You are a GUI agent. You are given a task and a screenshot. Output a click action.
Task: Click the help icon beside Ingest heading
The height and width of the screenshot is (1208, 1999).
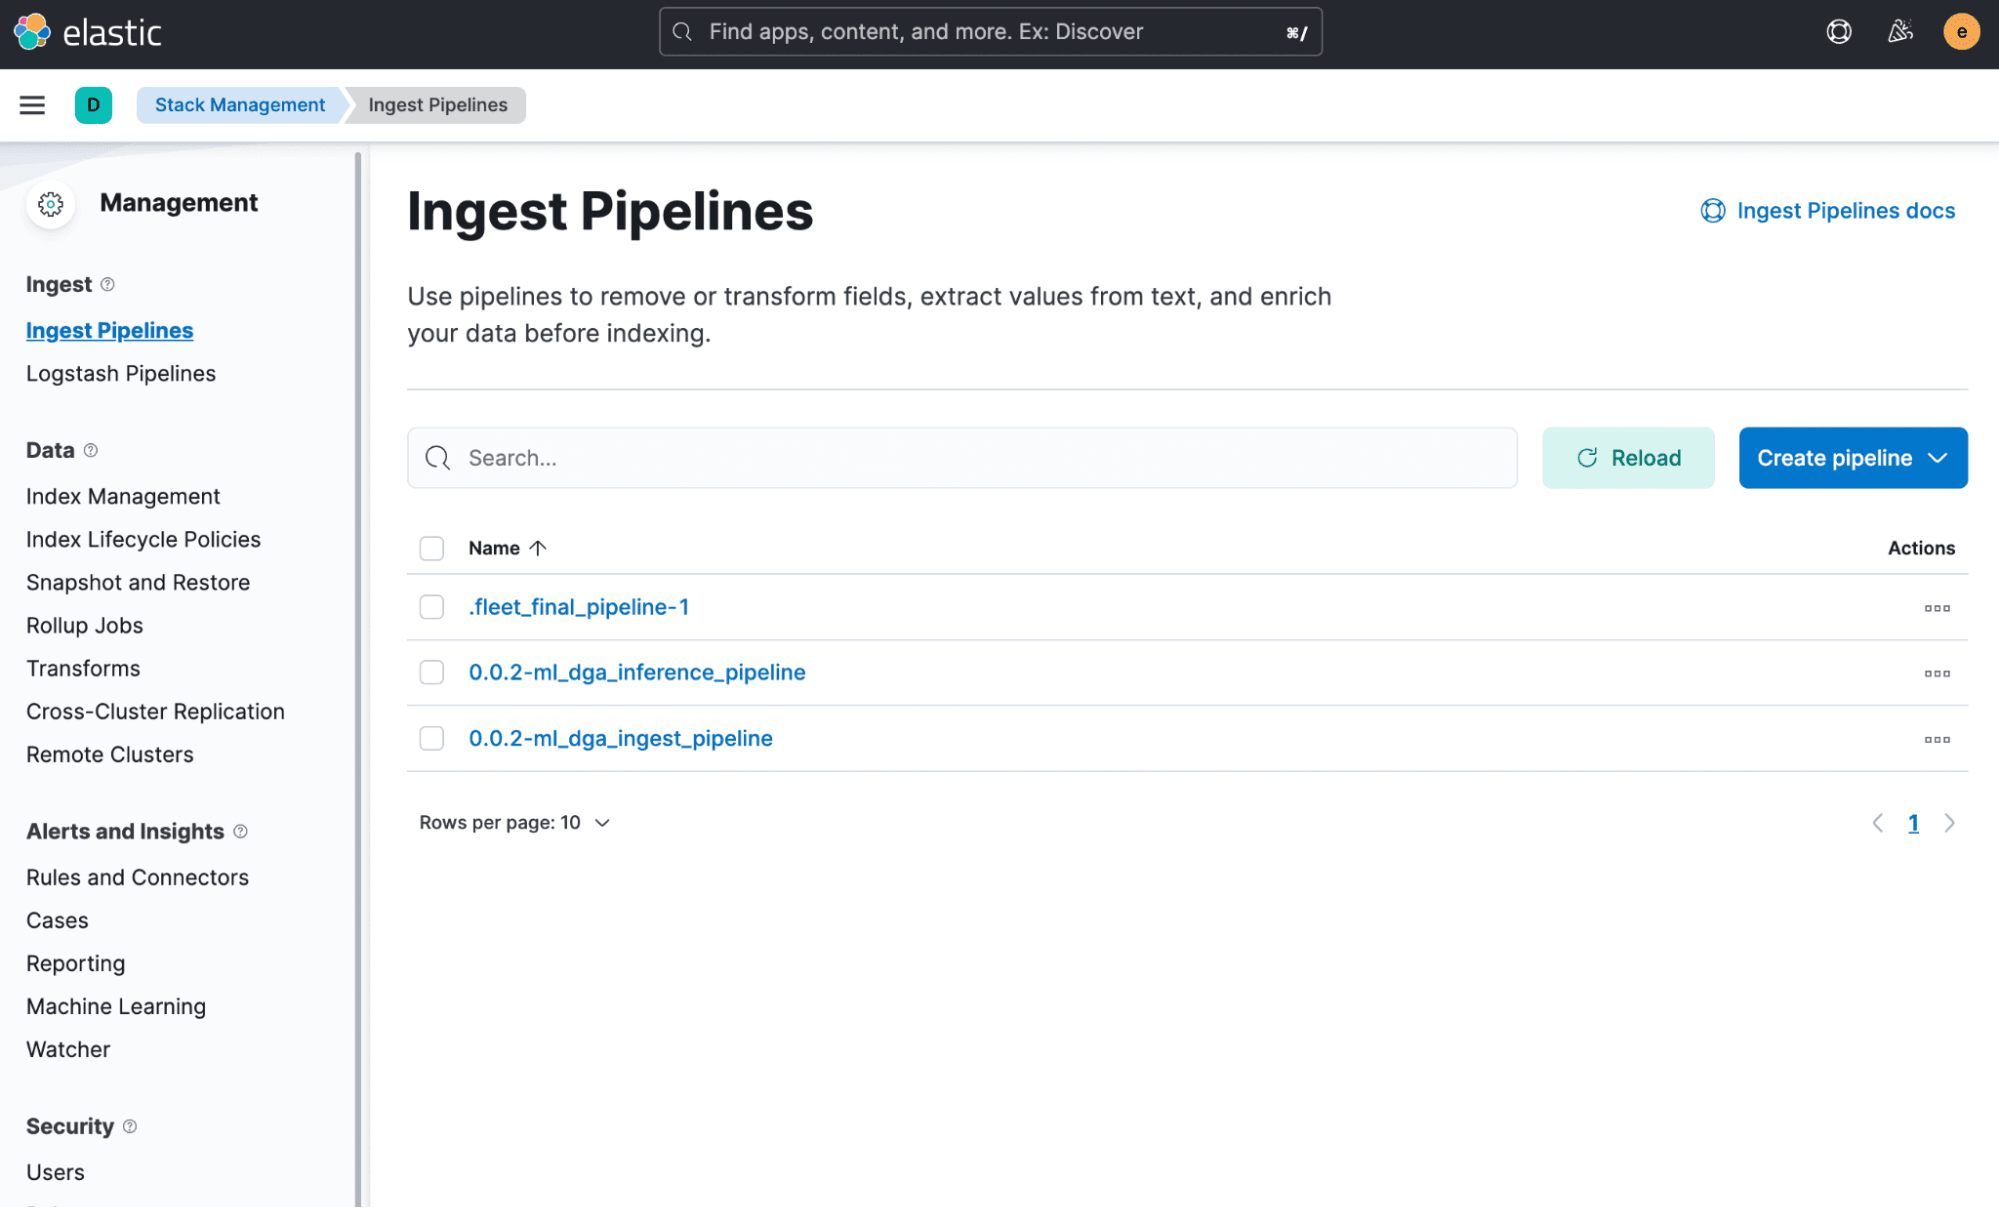(108, 285)
